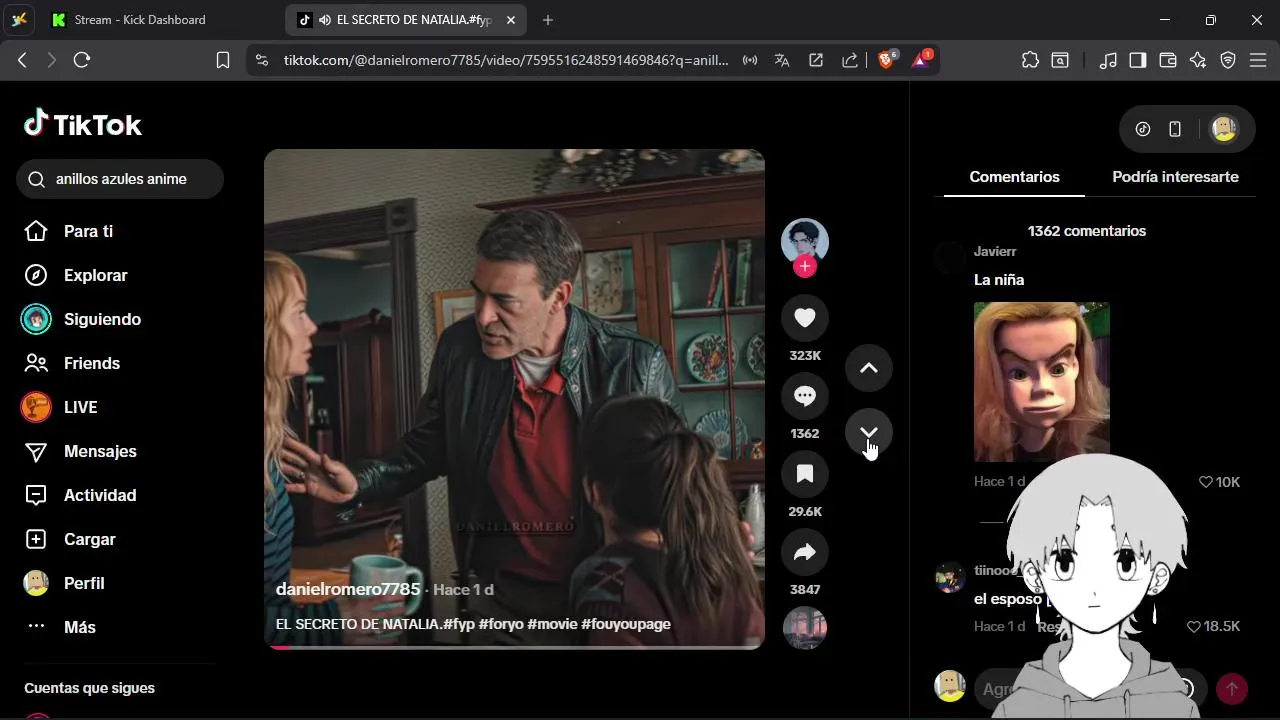Like the comment with 18.5K likes
Image resolution: width=1280 pixels, height=720 pixels.
click(1193, 626)
